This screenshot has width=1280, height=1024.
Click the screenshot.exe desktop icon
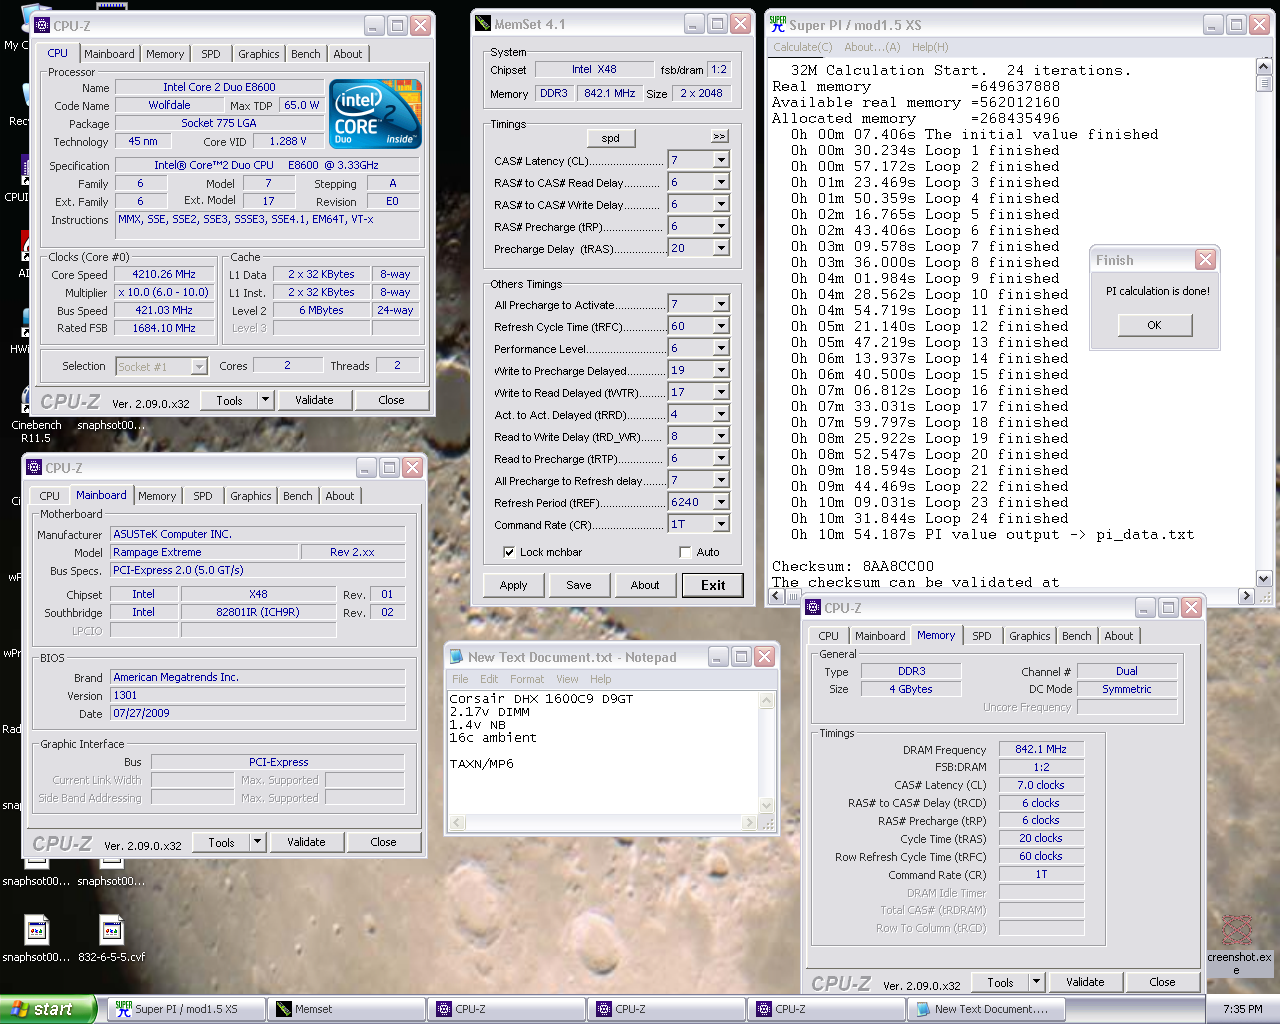(x=1238, y=945)
